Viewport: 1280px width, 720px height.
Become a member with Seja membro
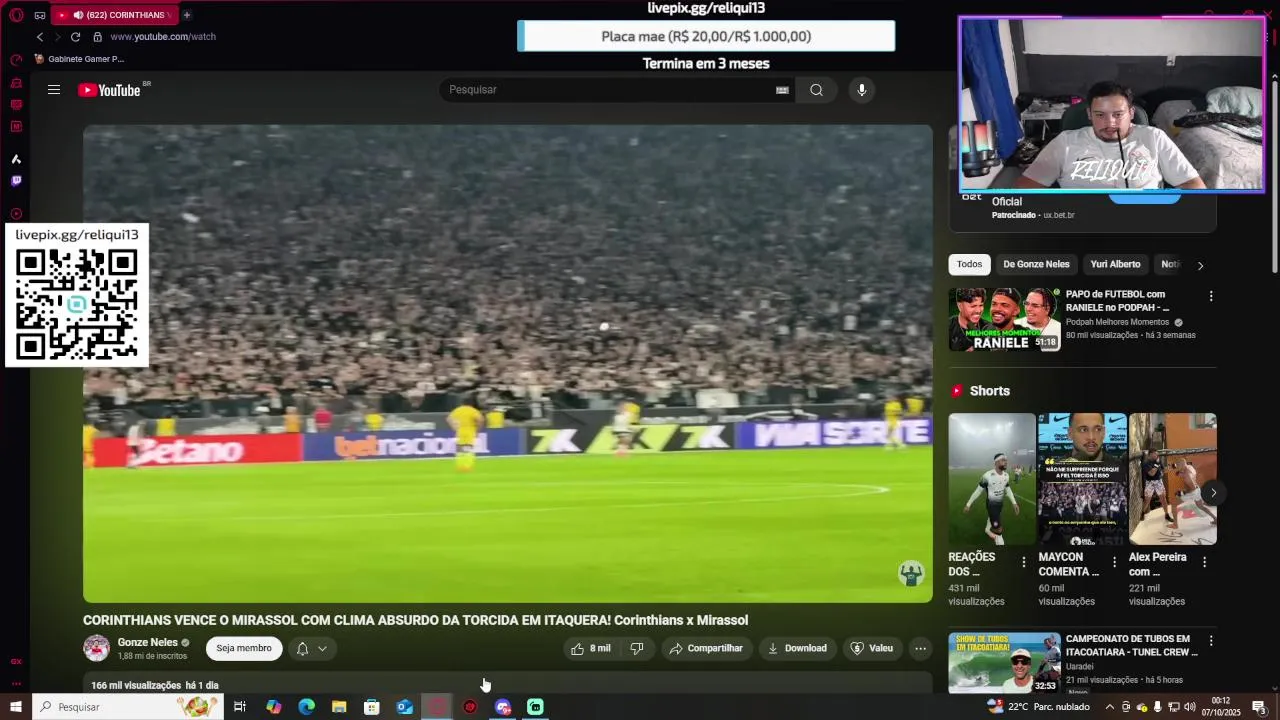point(244,648)
